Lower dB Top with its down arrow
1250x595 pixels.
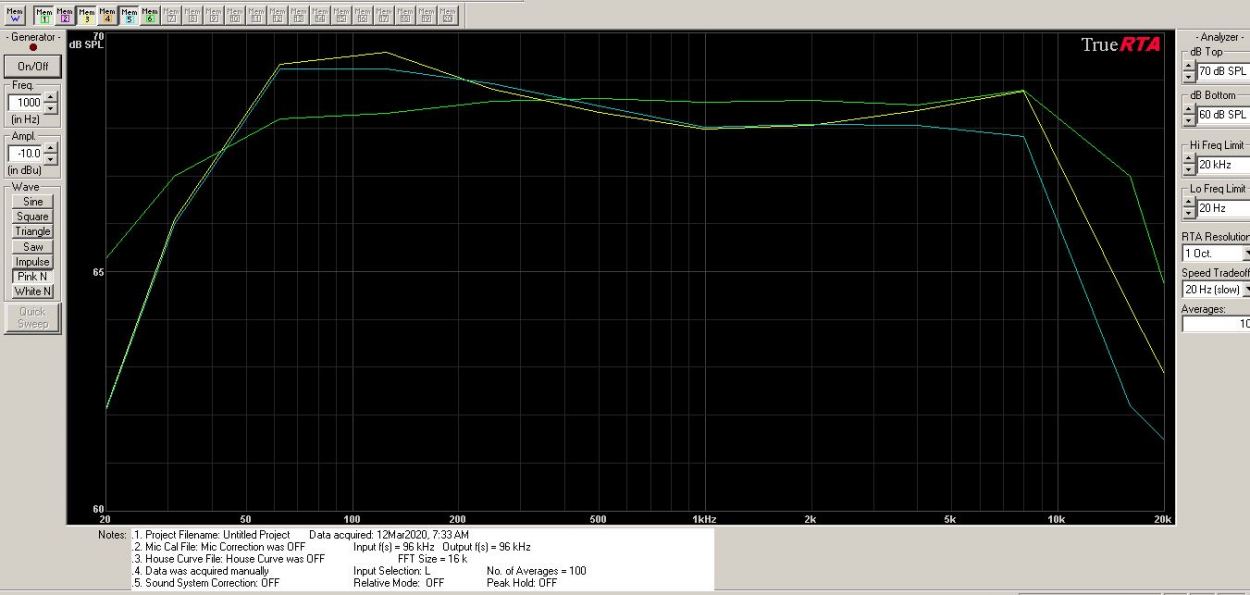[x=1189, y=77]
